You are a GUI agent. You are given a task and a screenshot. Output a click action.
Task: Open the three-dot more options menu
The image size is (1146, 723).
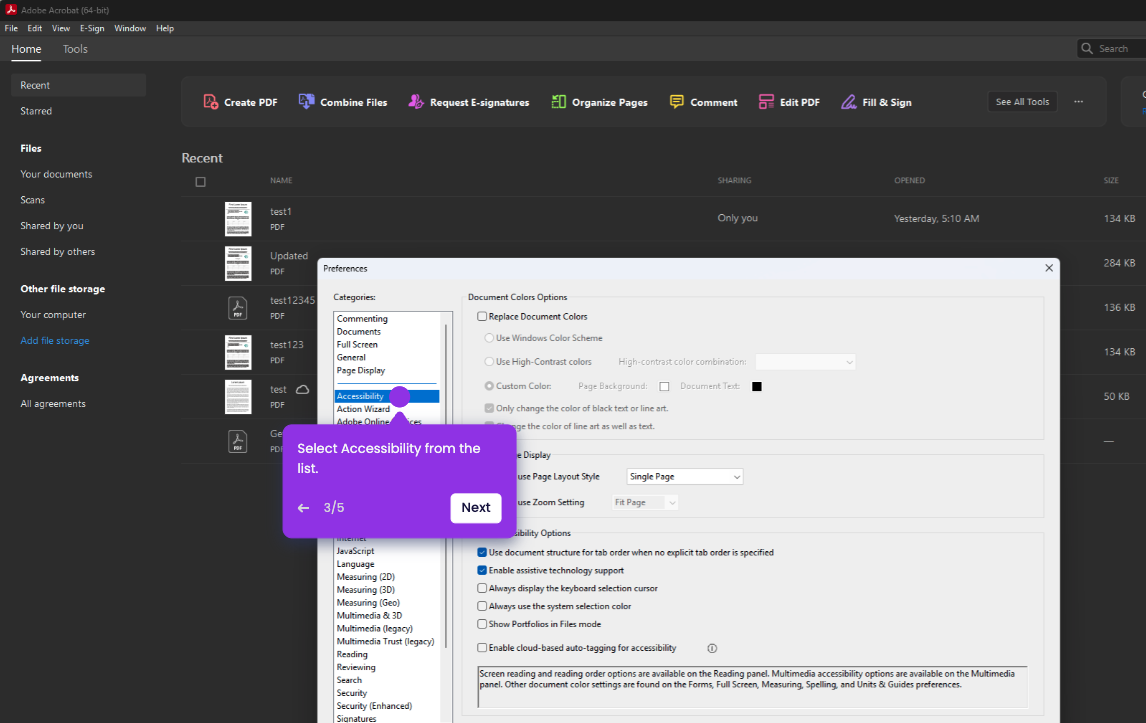click(1078, 102)
